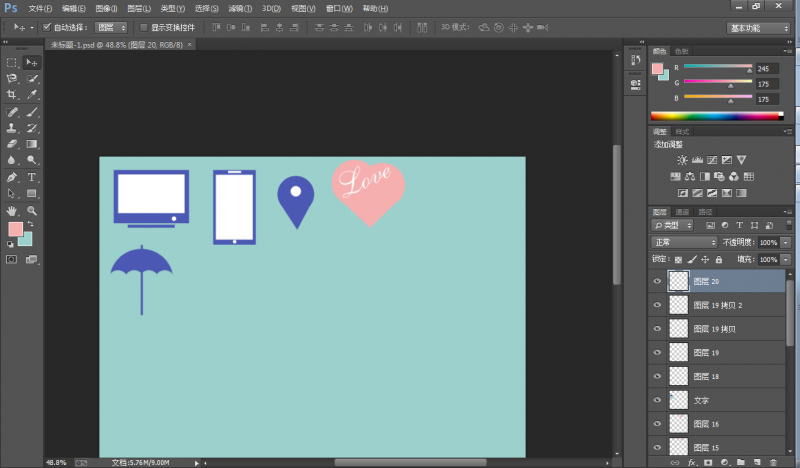The width and height of the screenshot is (800, 468).
Task: Select the Hand tool
Action: (12, 211)
